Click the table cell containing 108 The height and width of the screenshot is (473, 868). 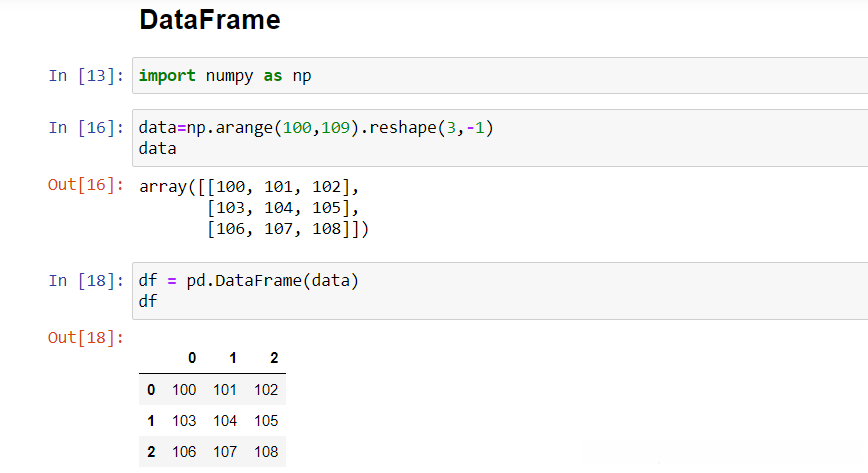(x=266, y=452)
